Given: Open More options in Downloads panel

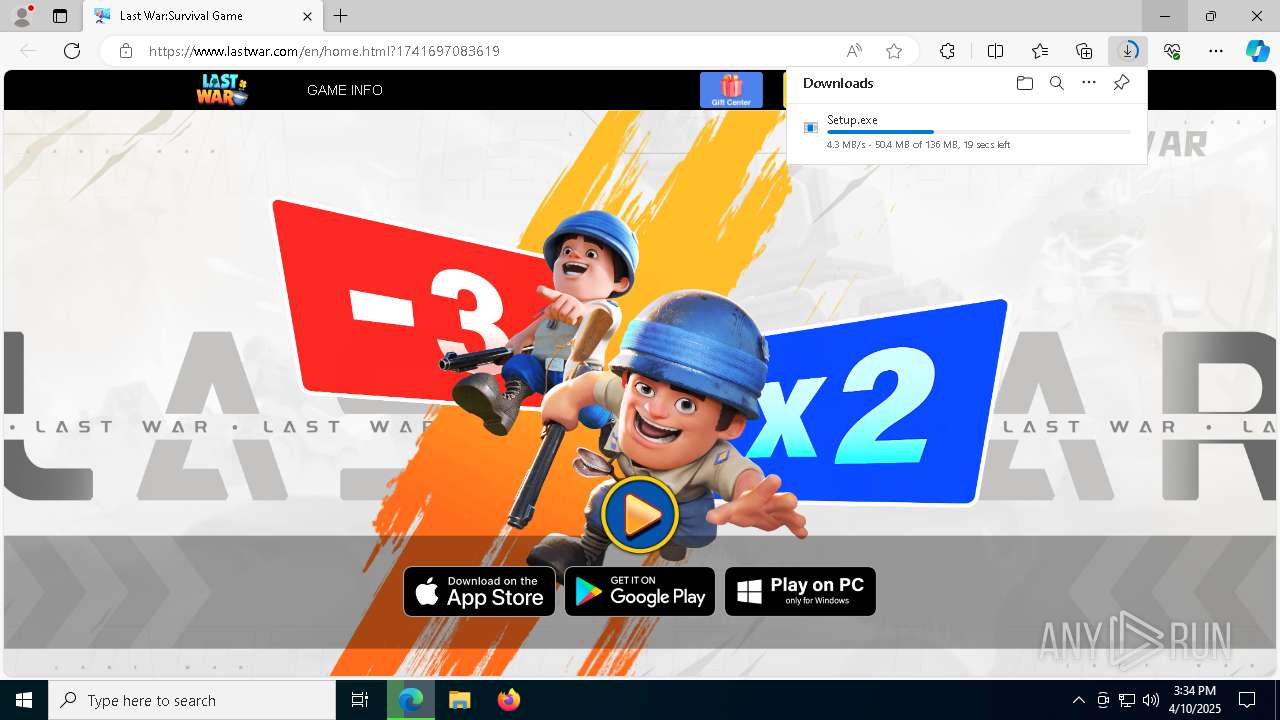Looking at the screenshot, I should click(1089, 83).
